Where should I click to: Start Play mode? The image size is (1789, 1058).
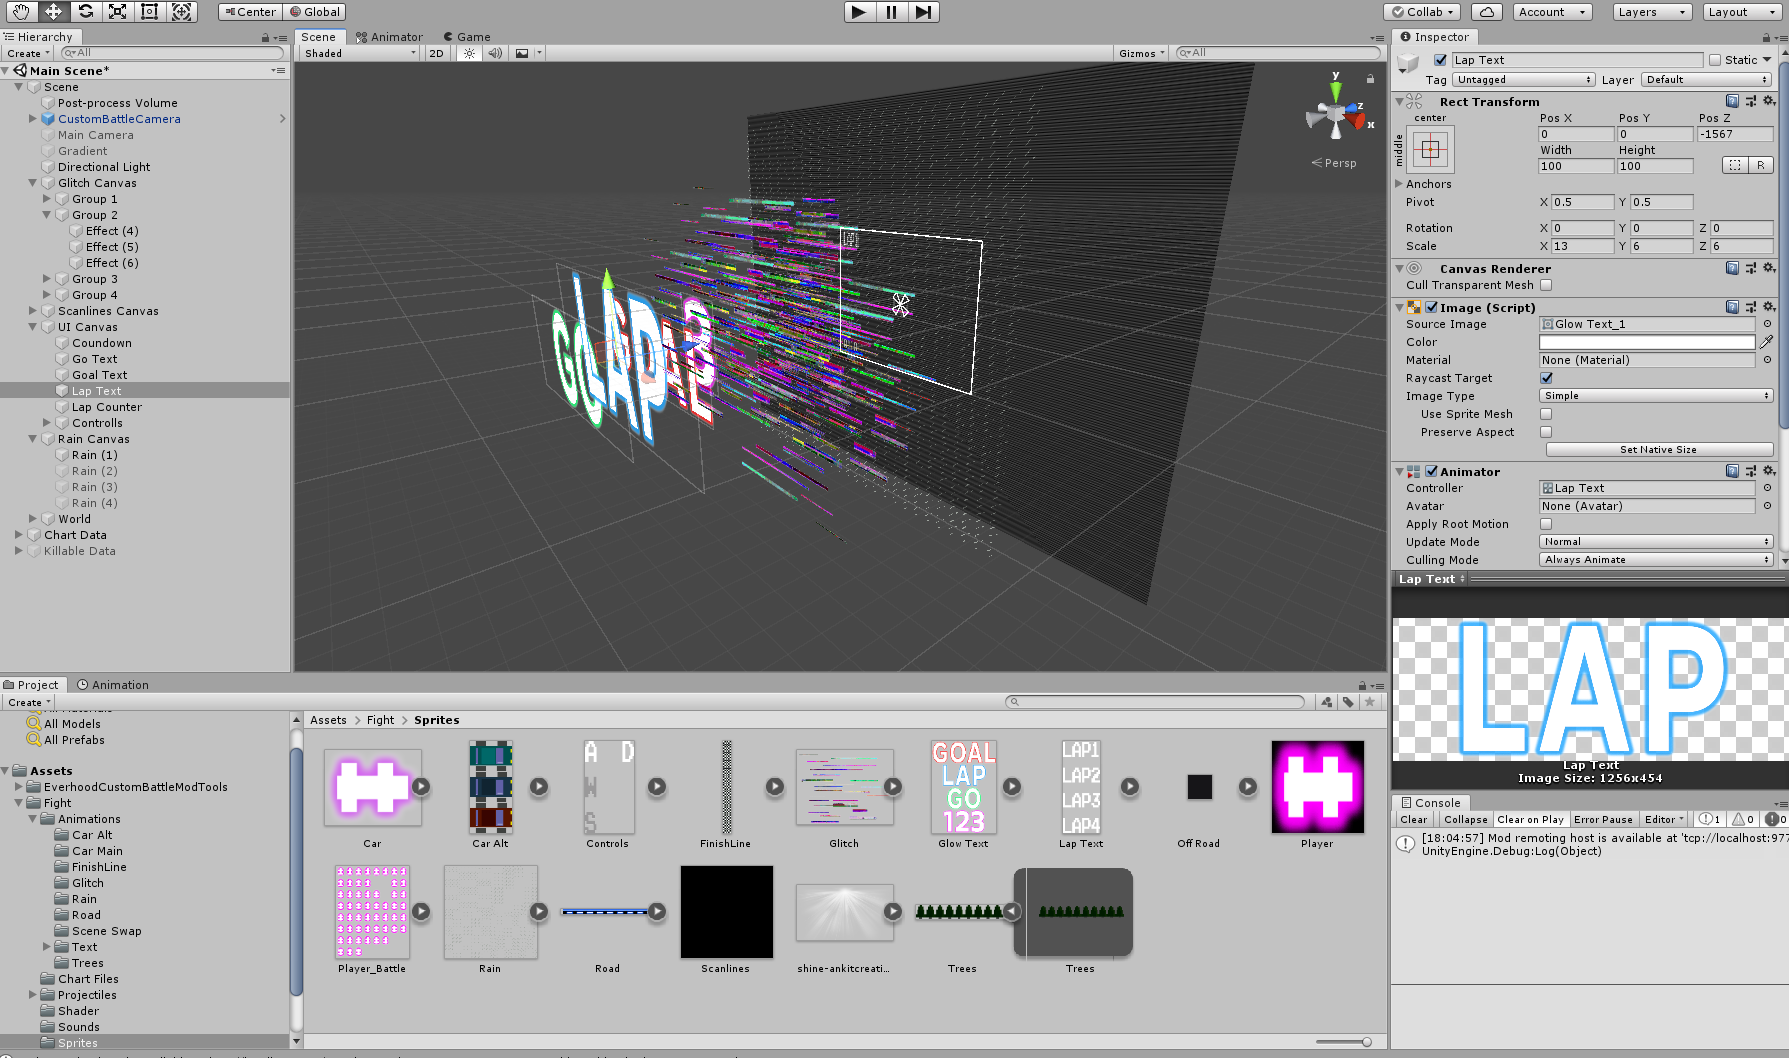click(x=859, y=12)
